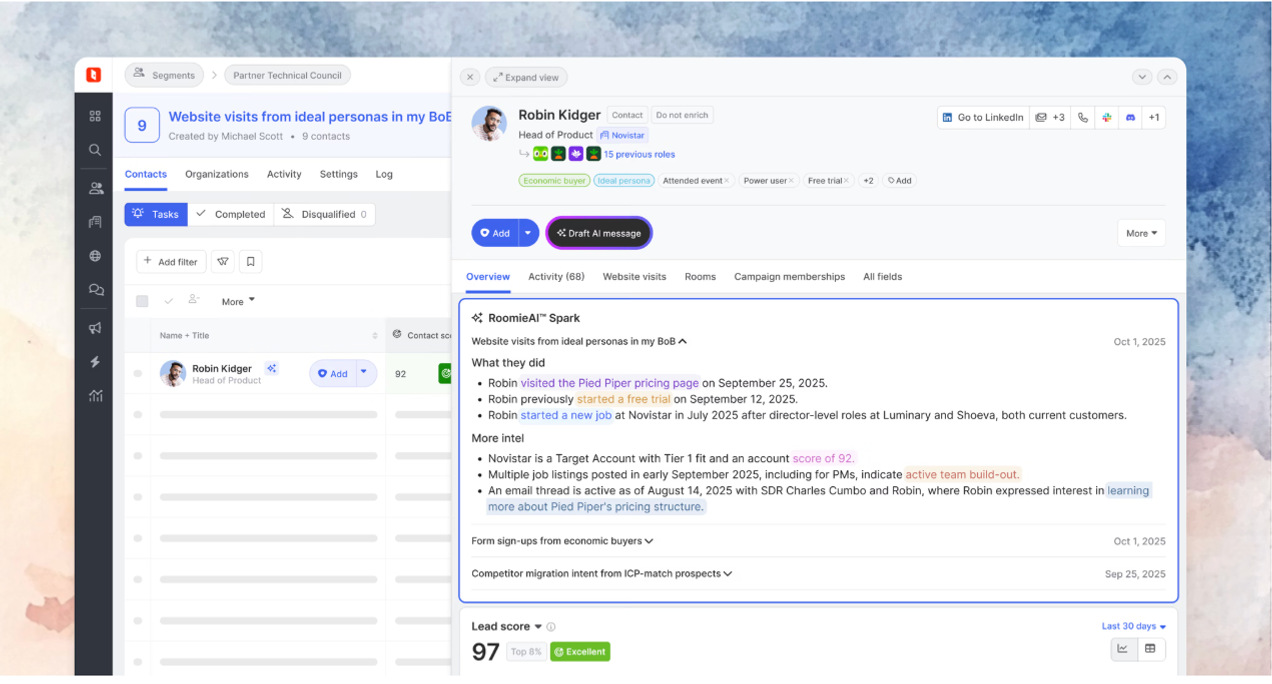Click the Discord icon in contact header

pos(1131,117)
